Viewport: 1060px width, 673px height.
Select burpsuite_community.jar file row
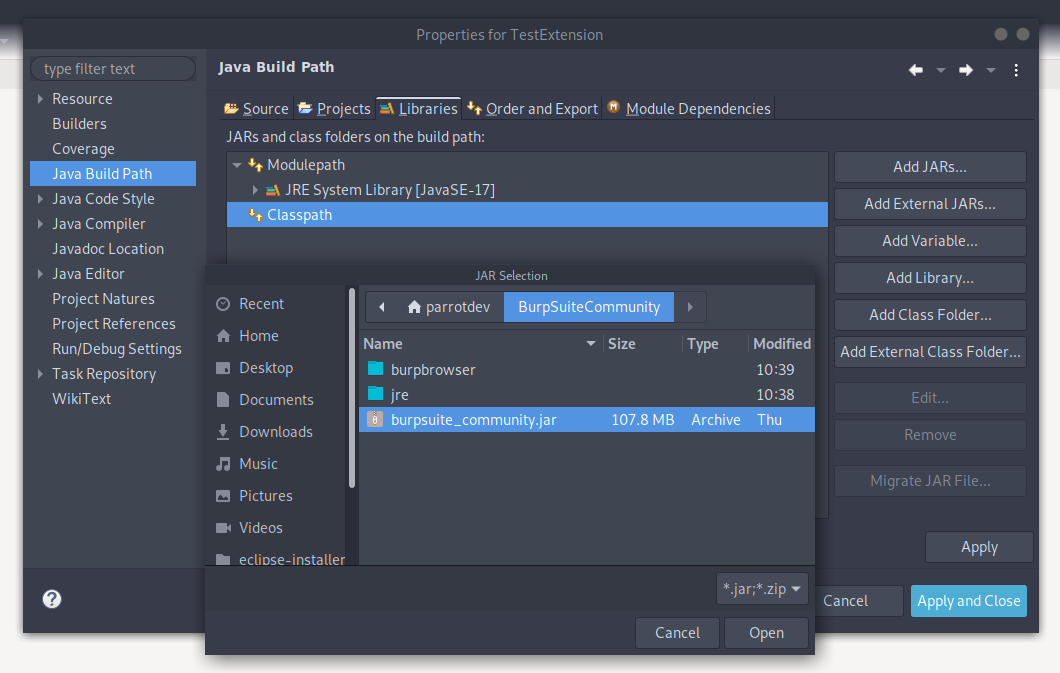pos(473,420)
